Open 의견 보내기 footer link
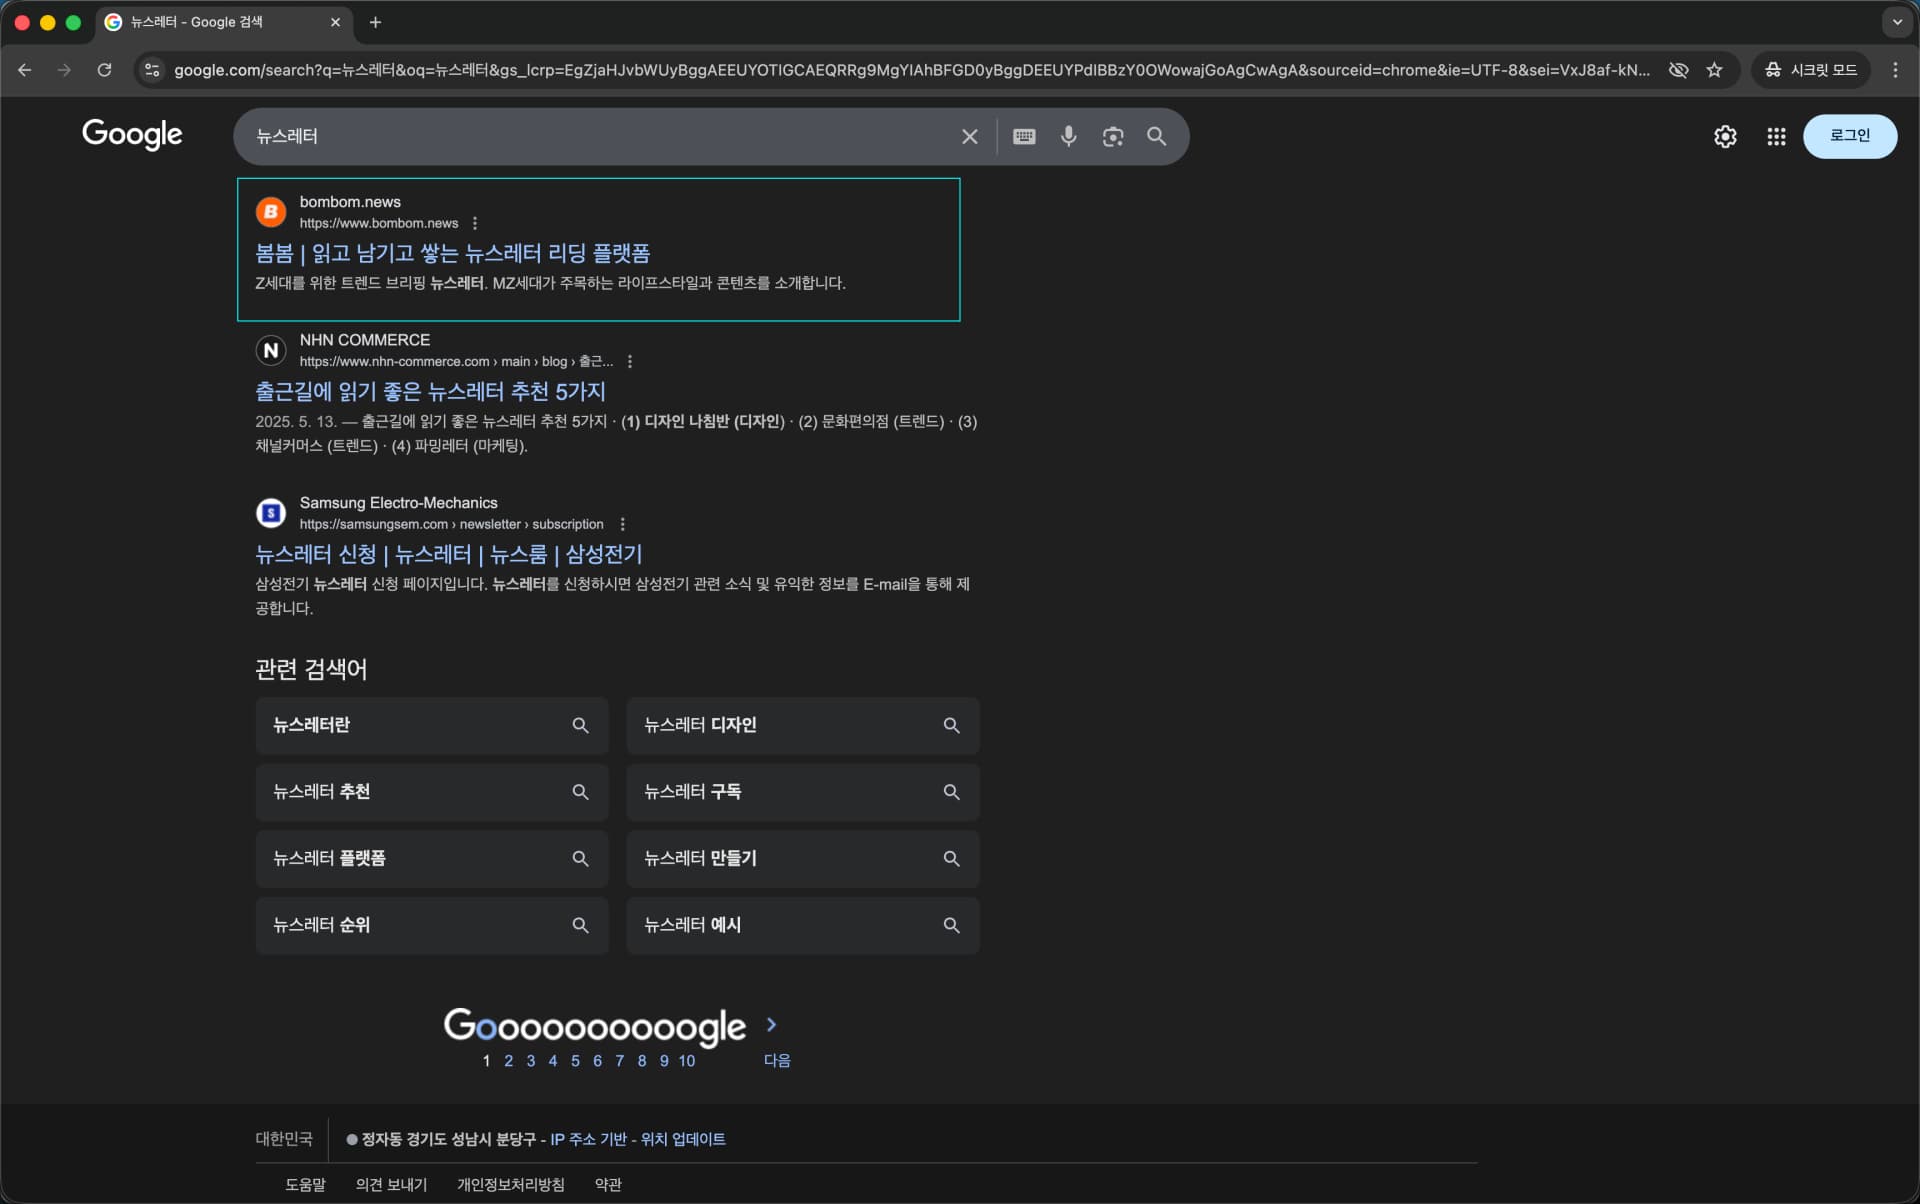 391,1185
